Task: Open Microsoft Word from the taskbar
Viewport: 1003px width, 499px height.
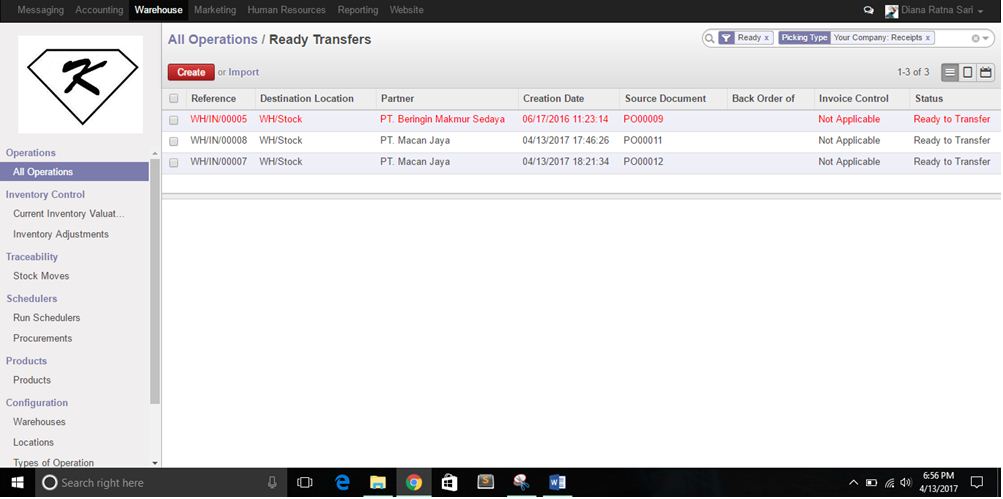Action: [557, 482]
